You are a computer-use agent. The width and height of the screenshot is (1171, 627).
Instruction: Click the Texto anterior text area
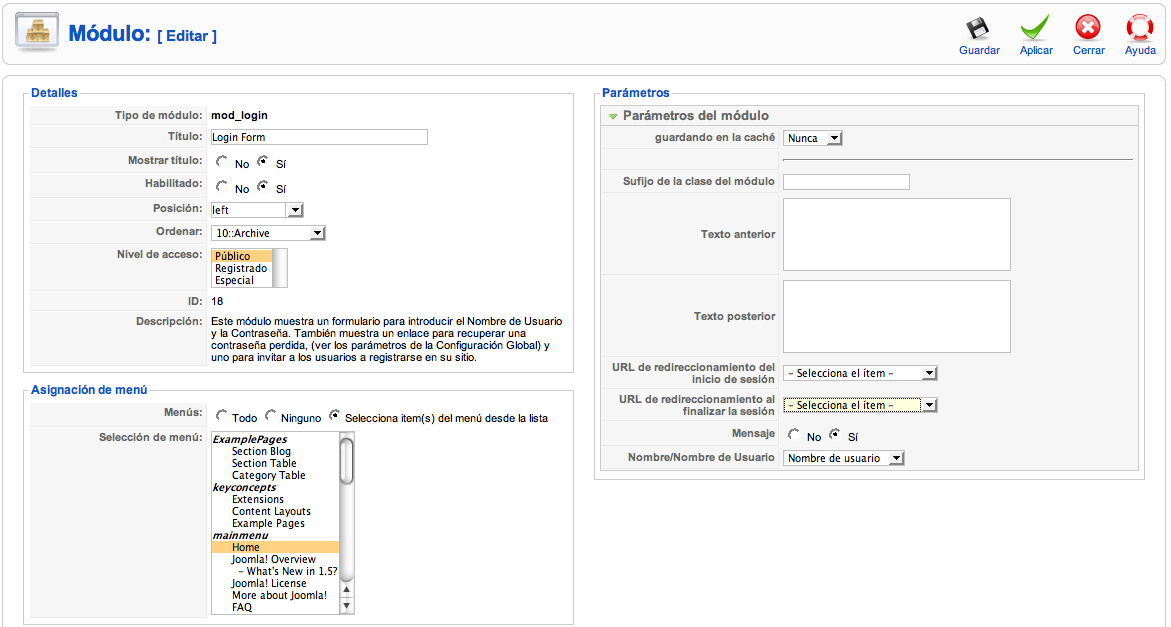point(896,234)
